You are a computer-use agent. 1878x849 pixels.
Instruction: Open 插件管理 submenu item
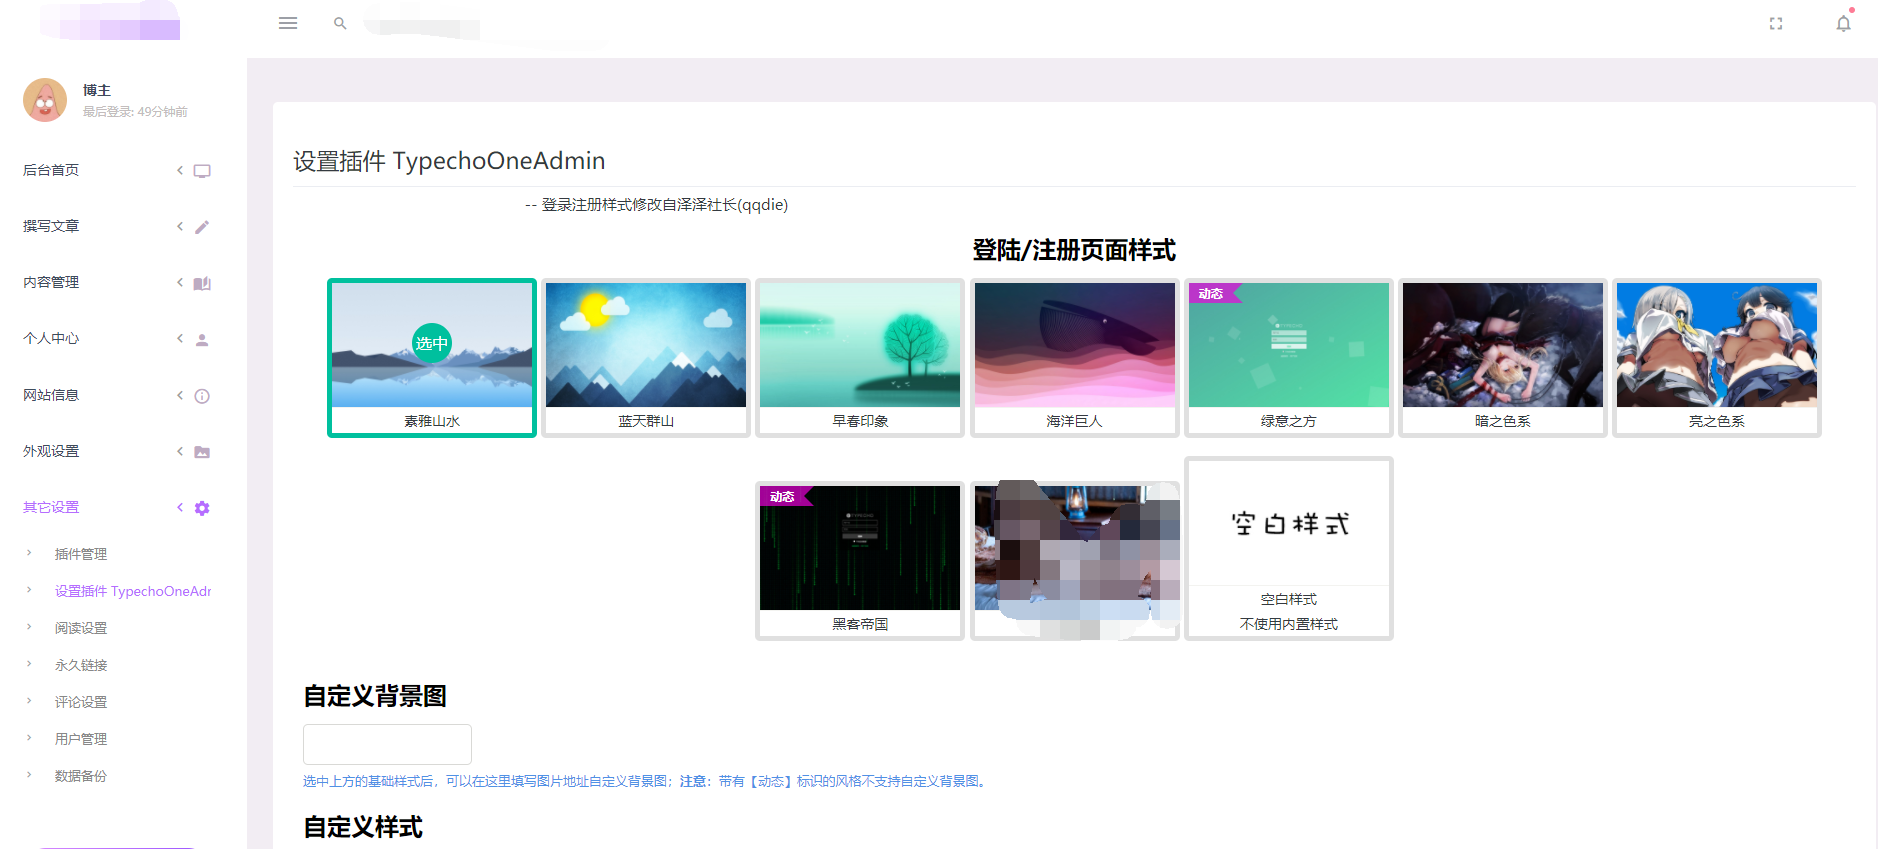coord(81,554)
